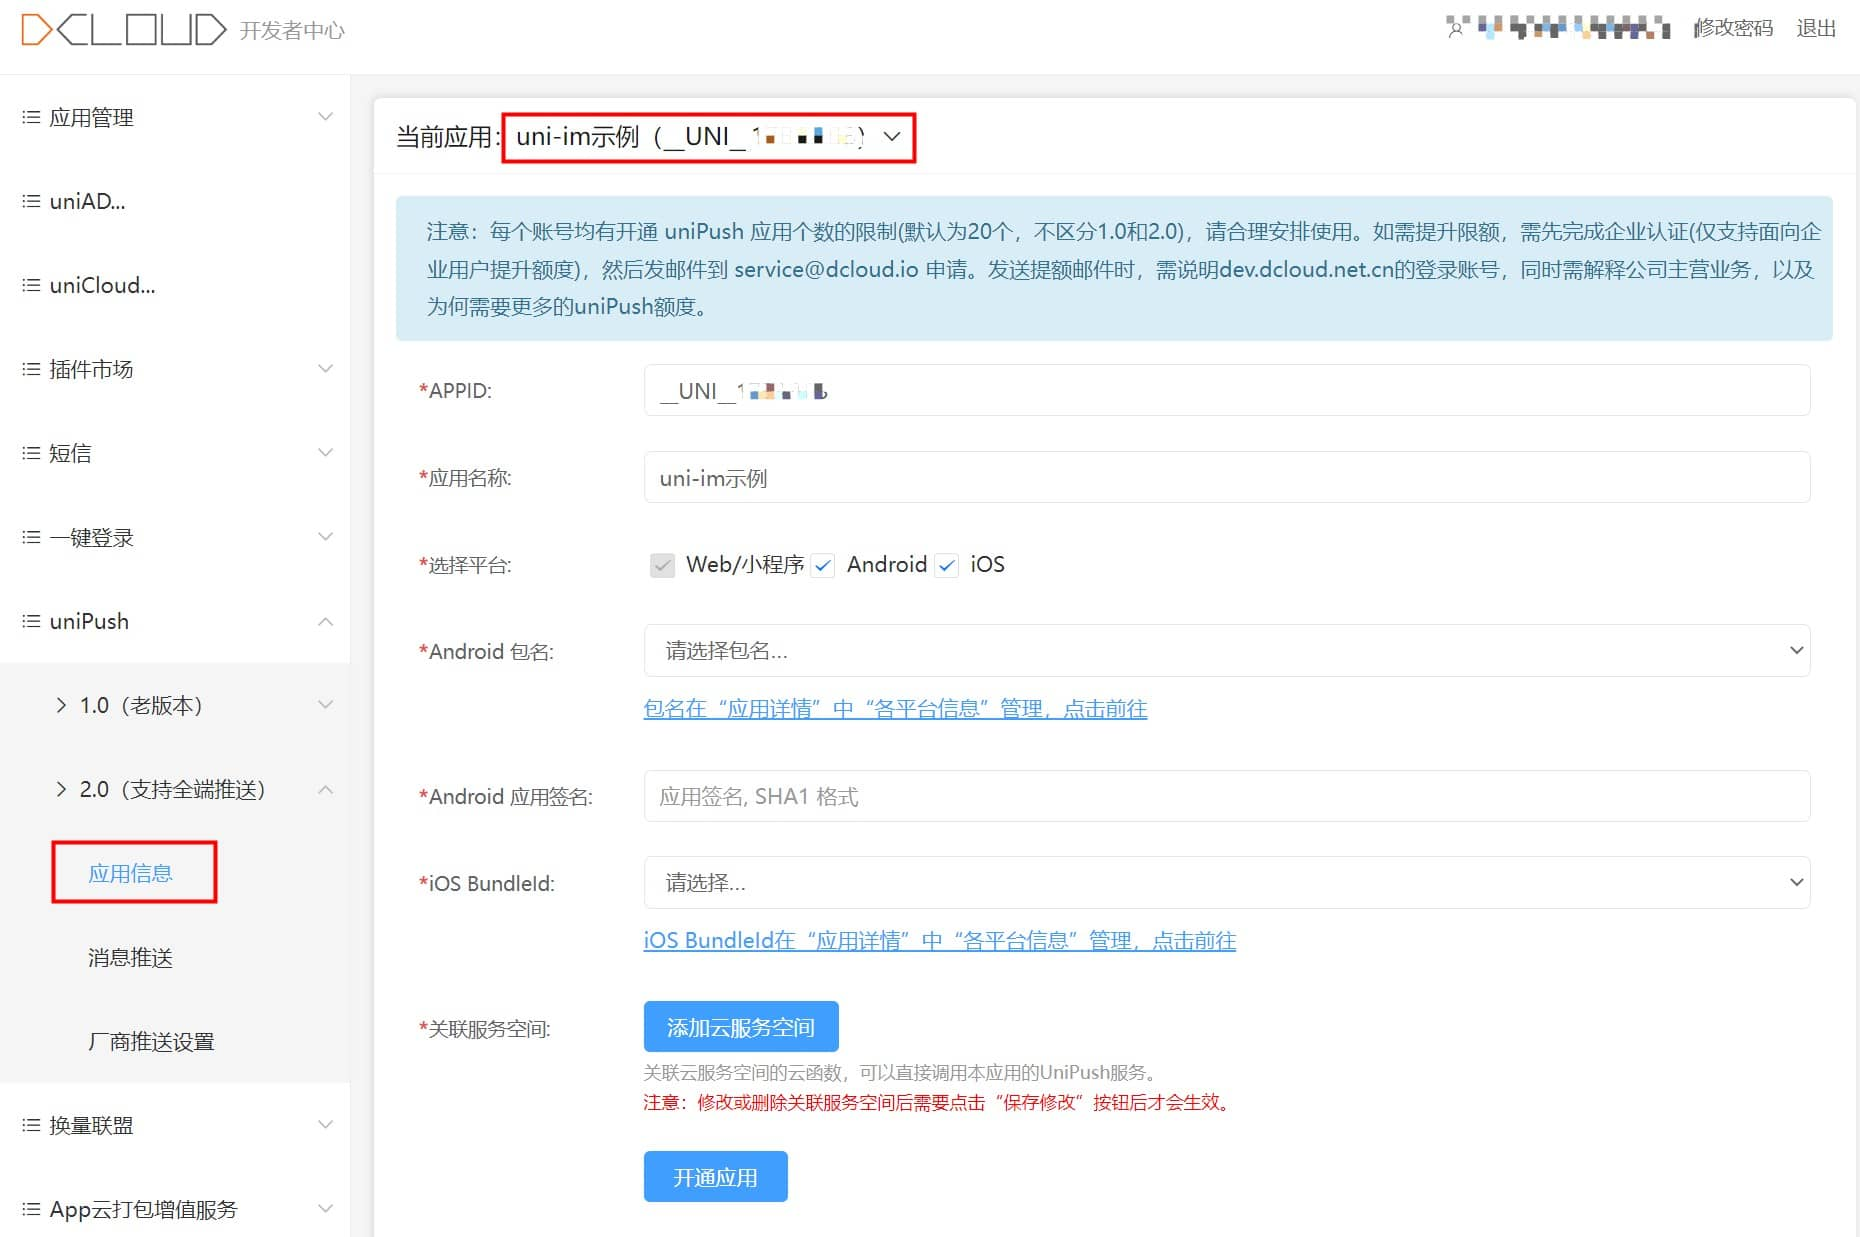This screenshot has width=1860, height=1237.
Task: Select 消息推送 submenu item
Action: click(131, 957)
